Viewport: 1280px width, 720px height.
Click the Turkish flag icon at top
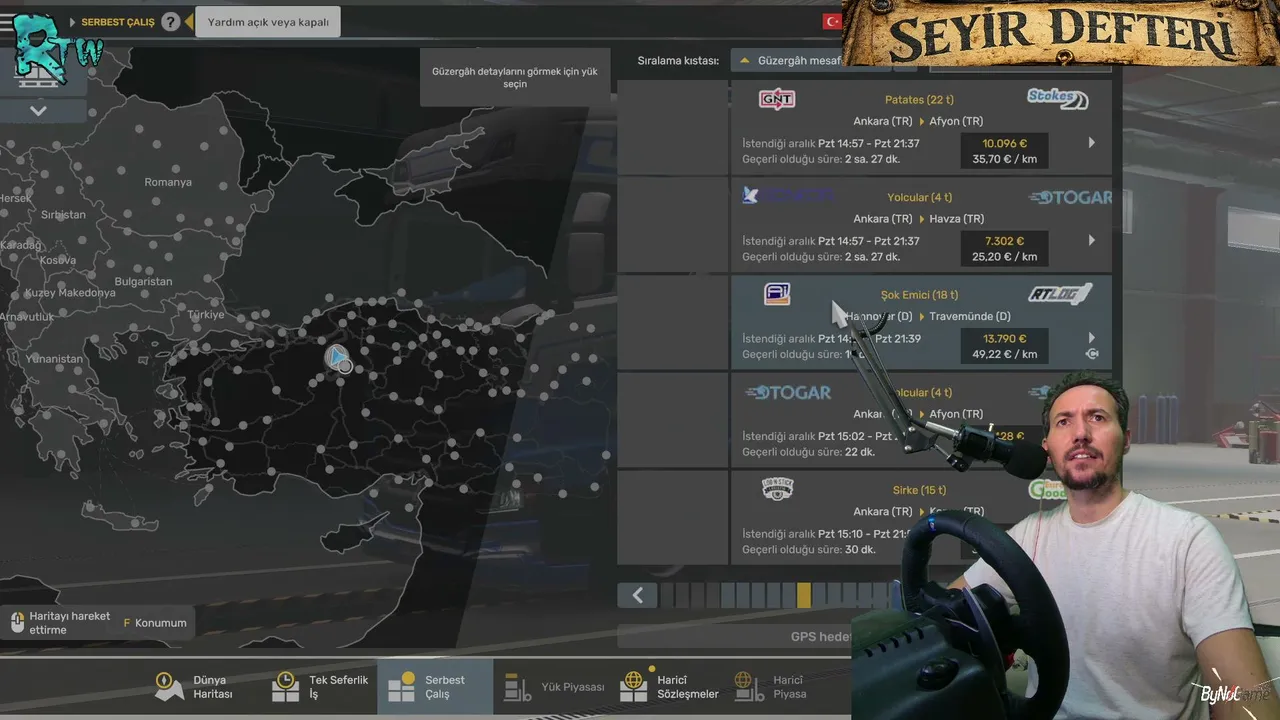832,21
